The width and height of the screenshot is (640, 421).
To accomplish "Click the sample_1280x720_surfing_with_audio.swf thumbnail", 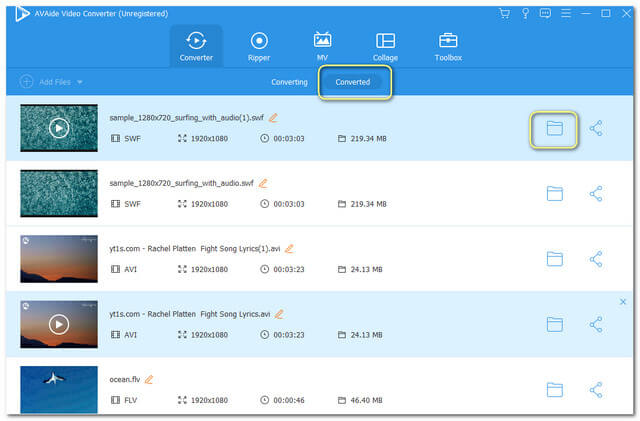I will tap(59, 194).
